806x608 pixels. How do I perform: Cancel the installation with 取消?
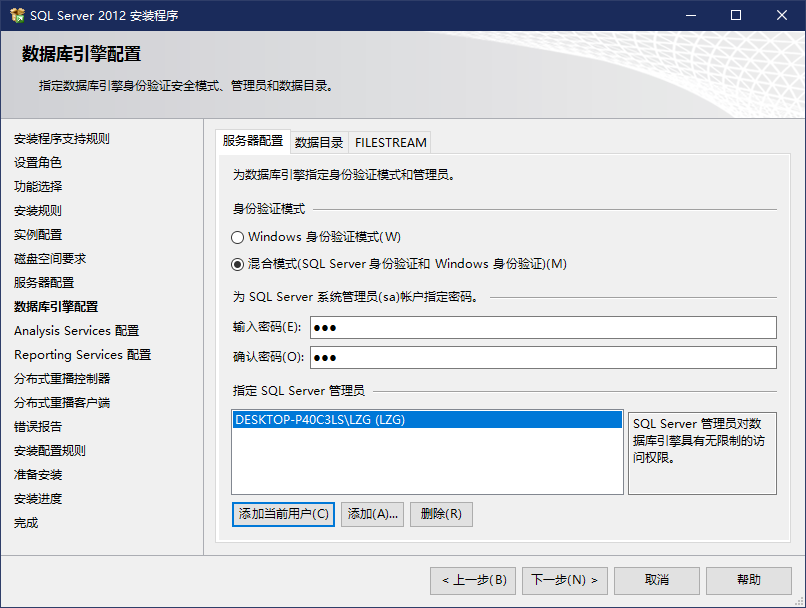coord(657,580)
